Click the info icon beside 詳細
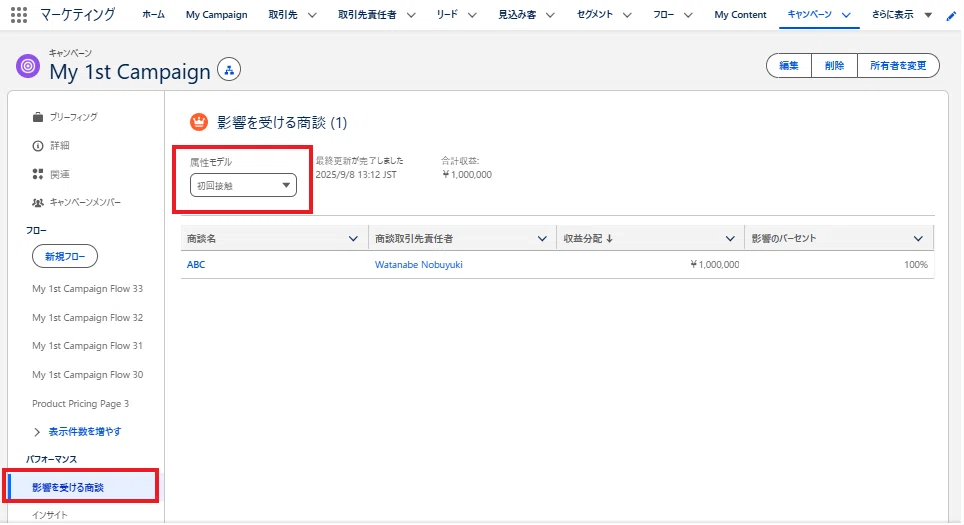 38,146
